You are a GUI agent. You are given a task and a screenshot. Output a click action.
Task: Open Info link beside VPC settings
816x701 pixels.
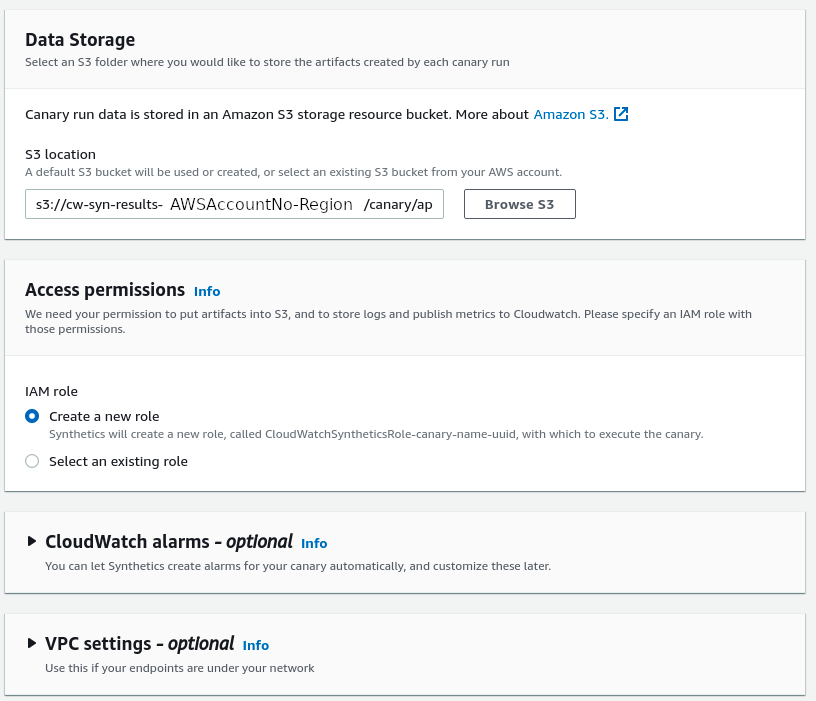[x=256, y=645]
